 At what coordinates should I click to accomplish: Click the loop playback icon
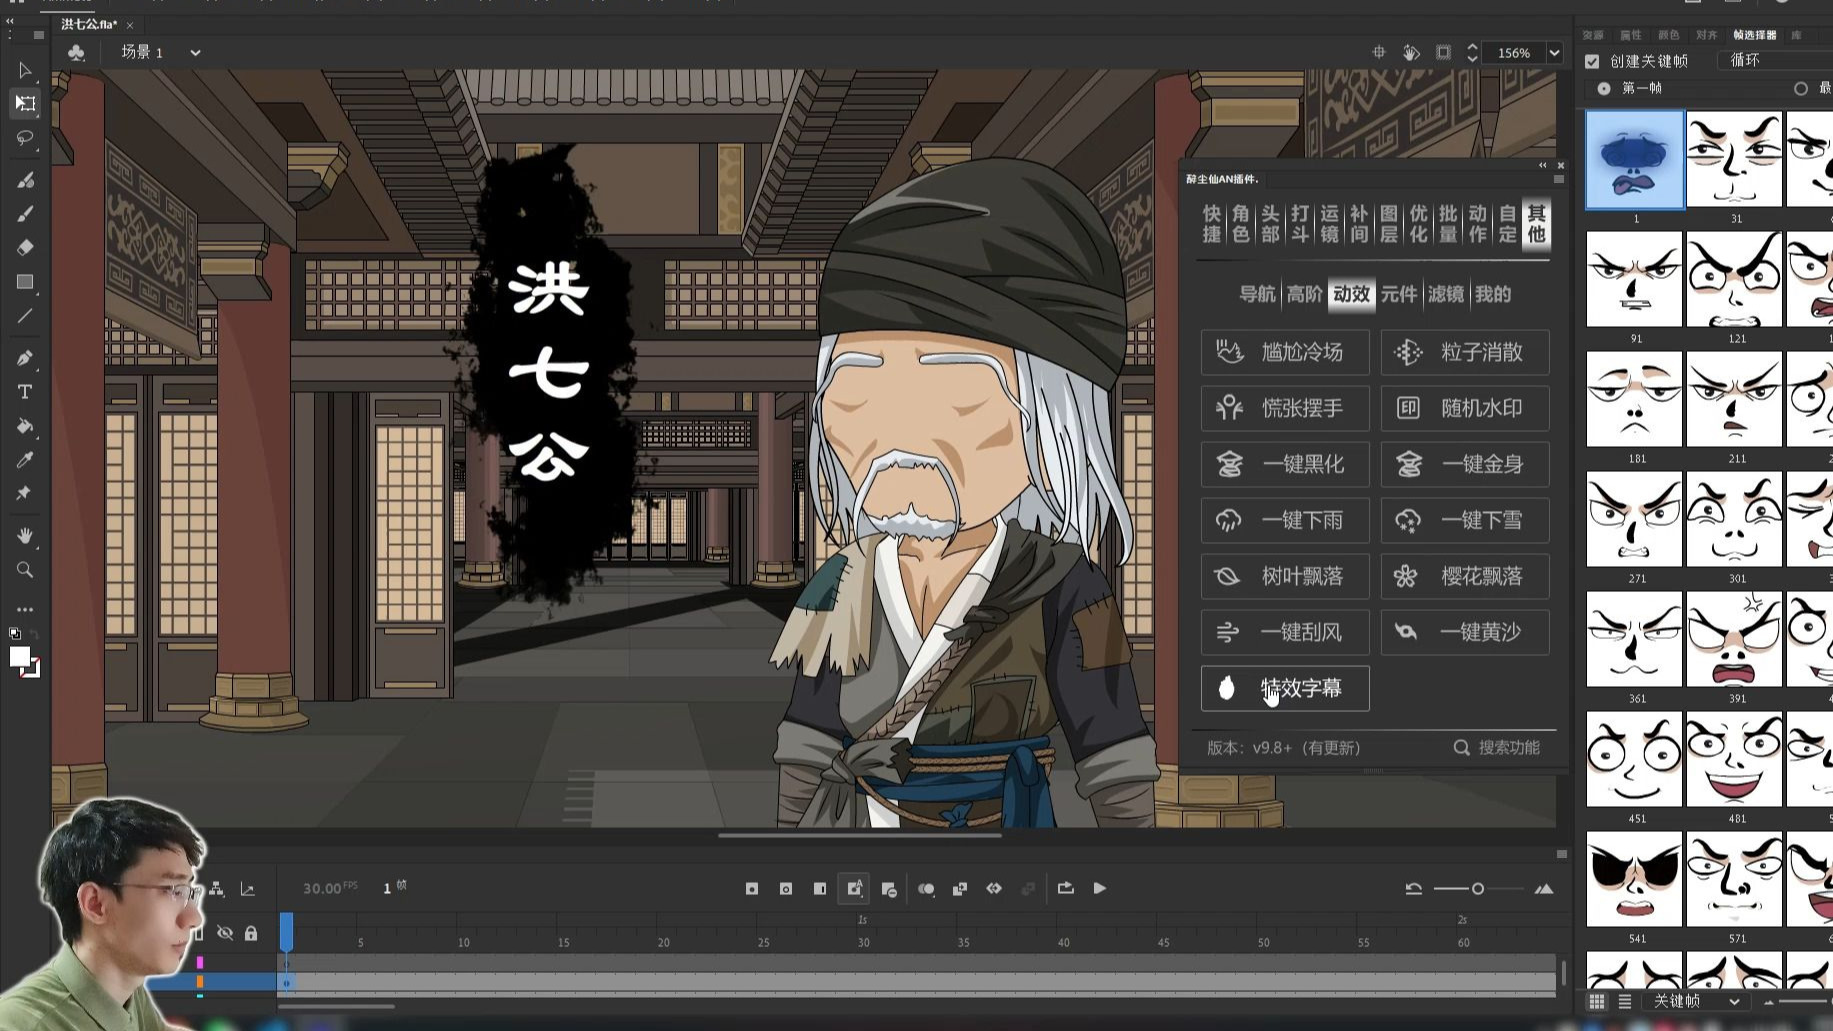point(1065,888)
